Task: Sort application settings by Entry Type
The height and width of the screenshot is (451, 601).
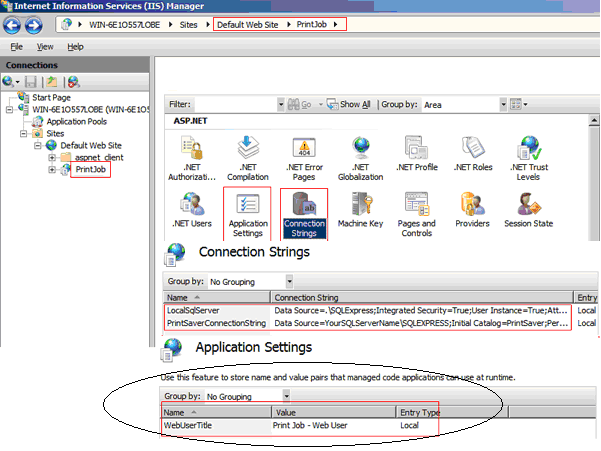Action: pos(452,412)
